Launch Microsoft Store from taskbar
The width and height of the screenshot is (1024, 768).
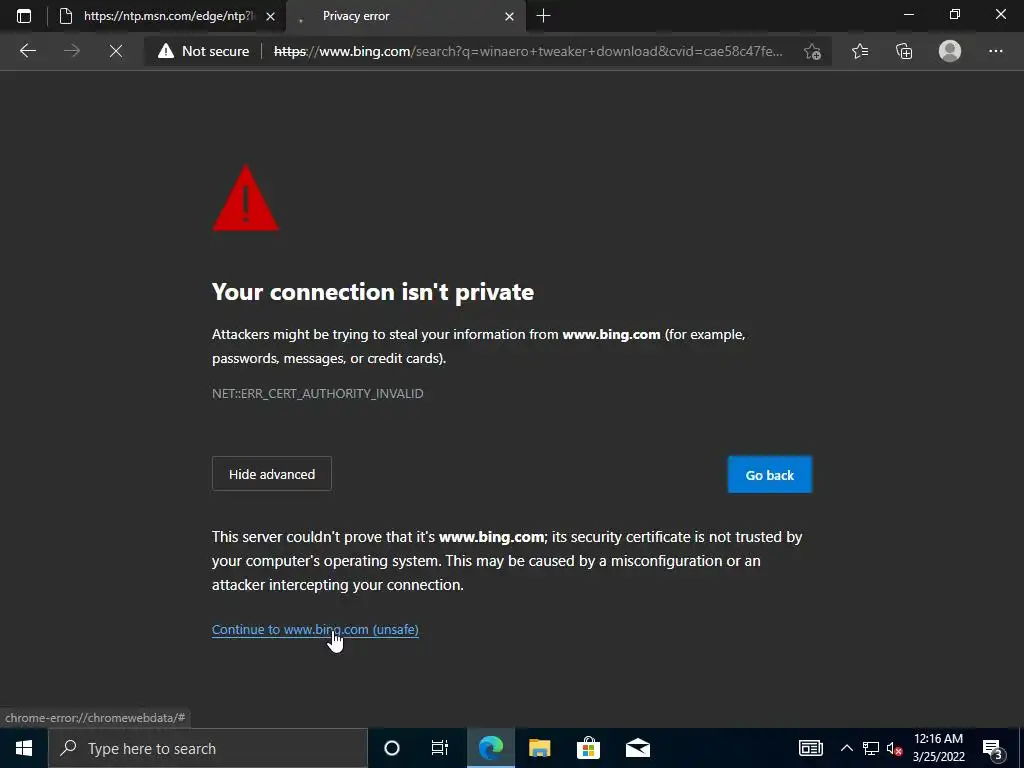click(x=588, y=748)
